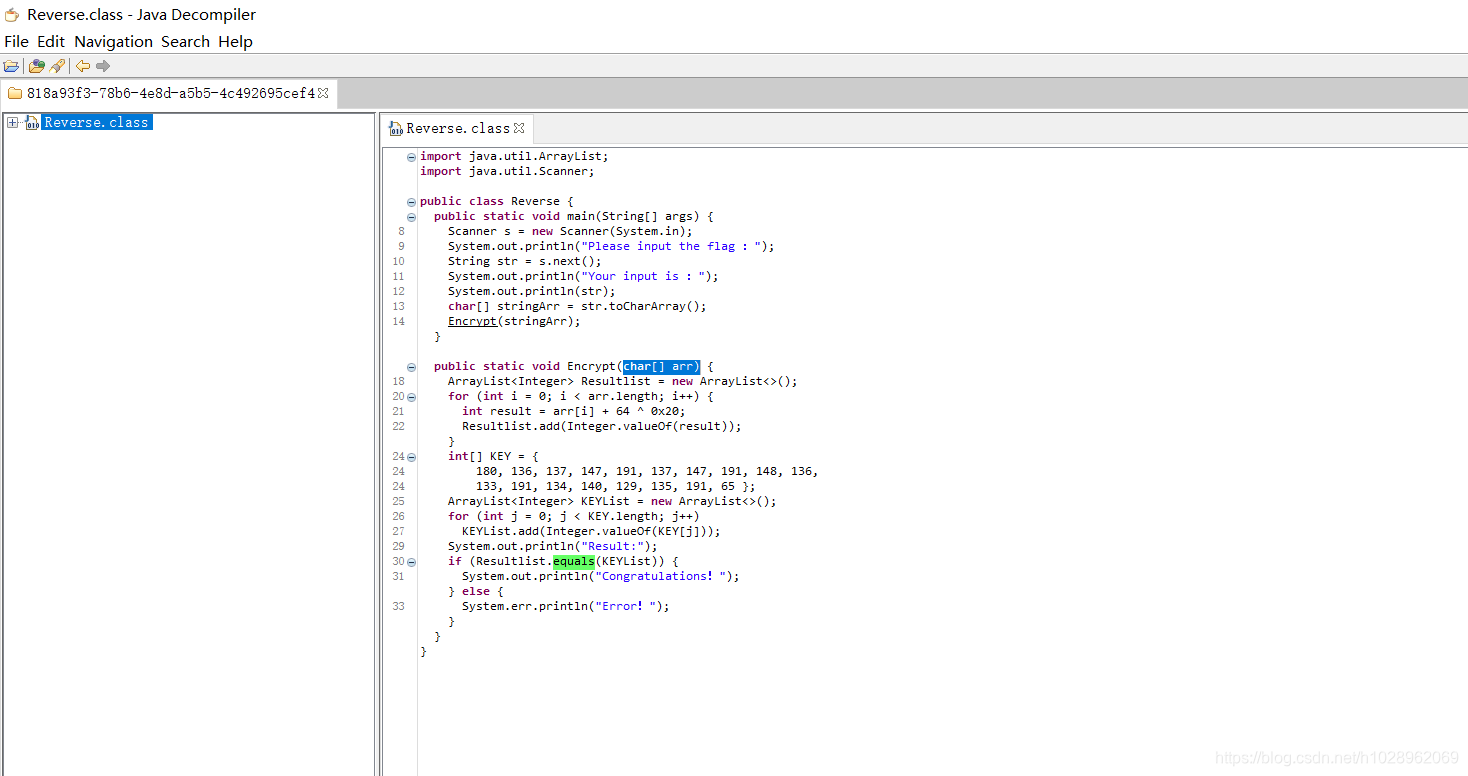Click line number 29 in the gutter
Image resolution: width=1468 pixels, height=776 pixels.
coord(399,546)
